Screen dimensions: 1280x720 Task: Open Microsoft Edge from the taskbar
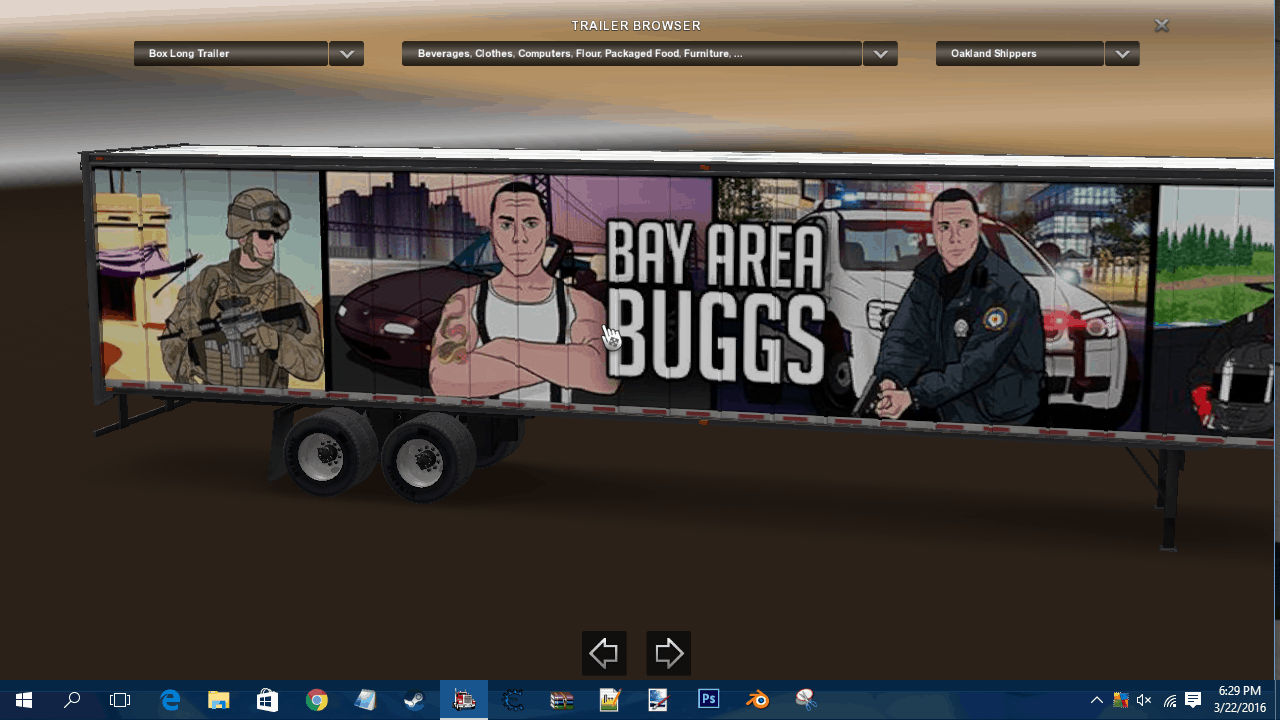point(170,700)
